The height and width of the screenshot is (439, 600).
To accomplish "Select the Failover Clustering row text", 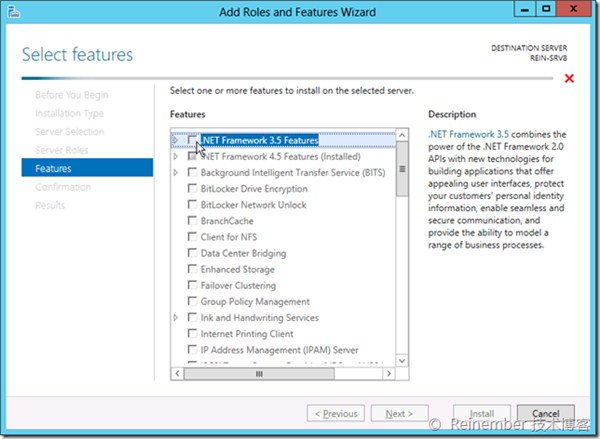I will pyautogui.click(x=238, y=286).
